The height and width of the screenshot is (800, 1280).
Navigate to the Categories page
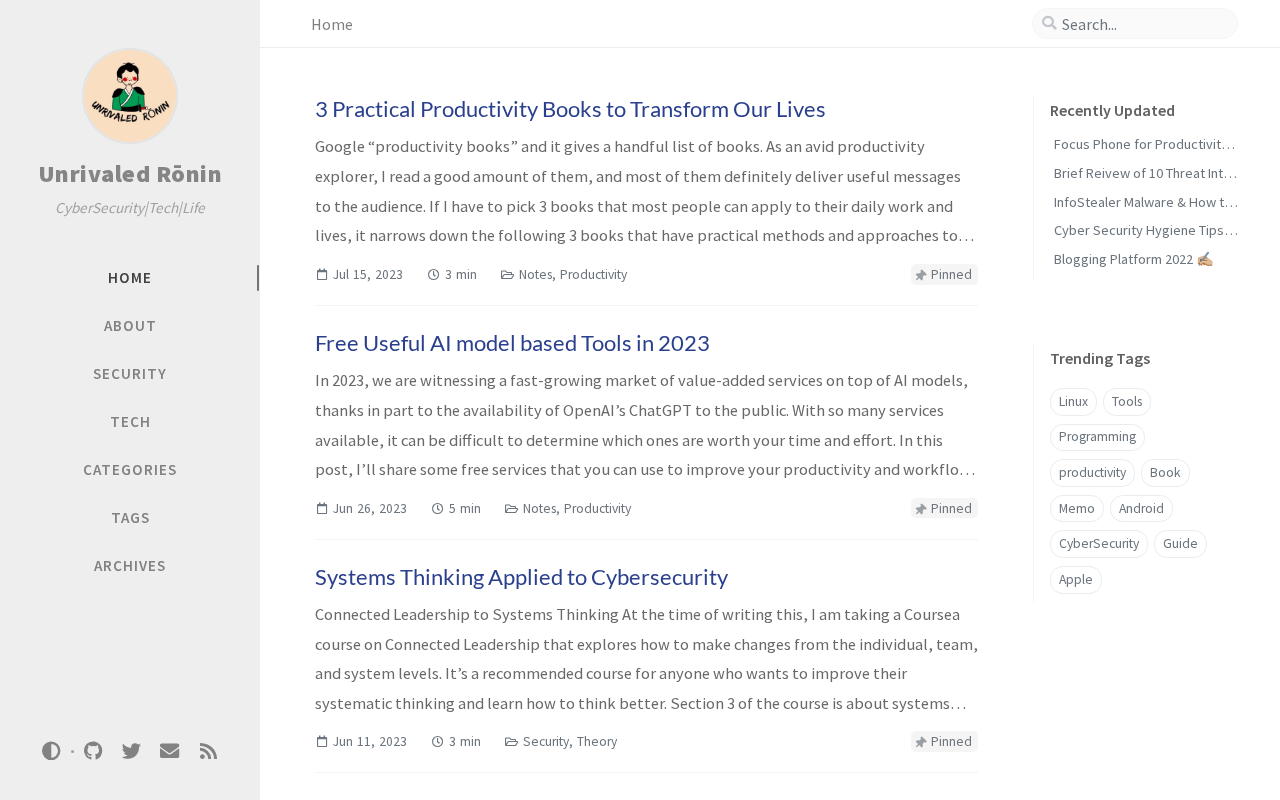tap(130, 470)
